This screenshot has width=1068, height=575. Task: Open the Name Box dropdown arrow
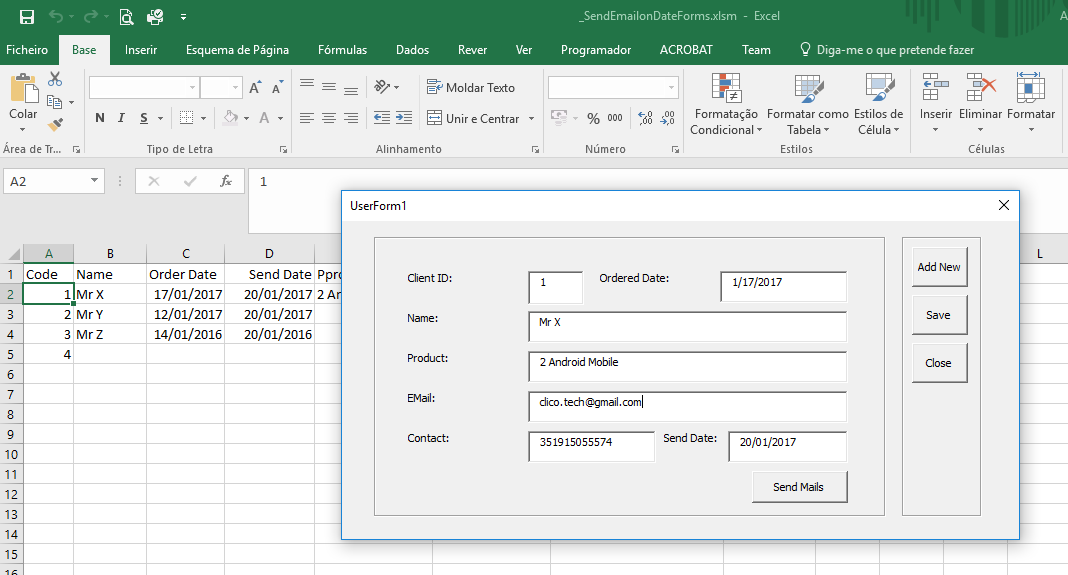95,181
